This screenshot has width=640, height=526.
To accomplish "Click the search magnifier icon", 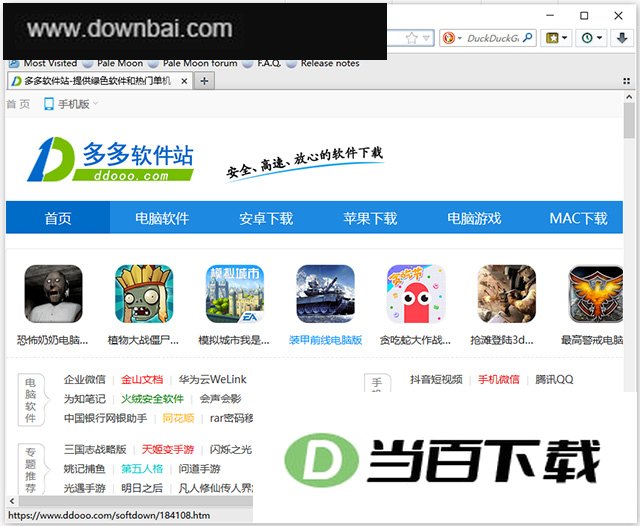I will (527, 38).
